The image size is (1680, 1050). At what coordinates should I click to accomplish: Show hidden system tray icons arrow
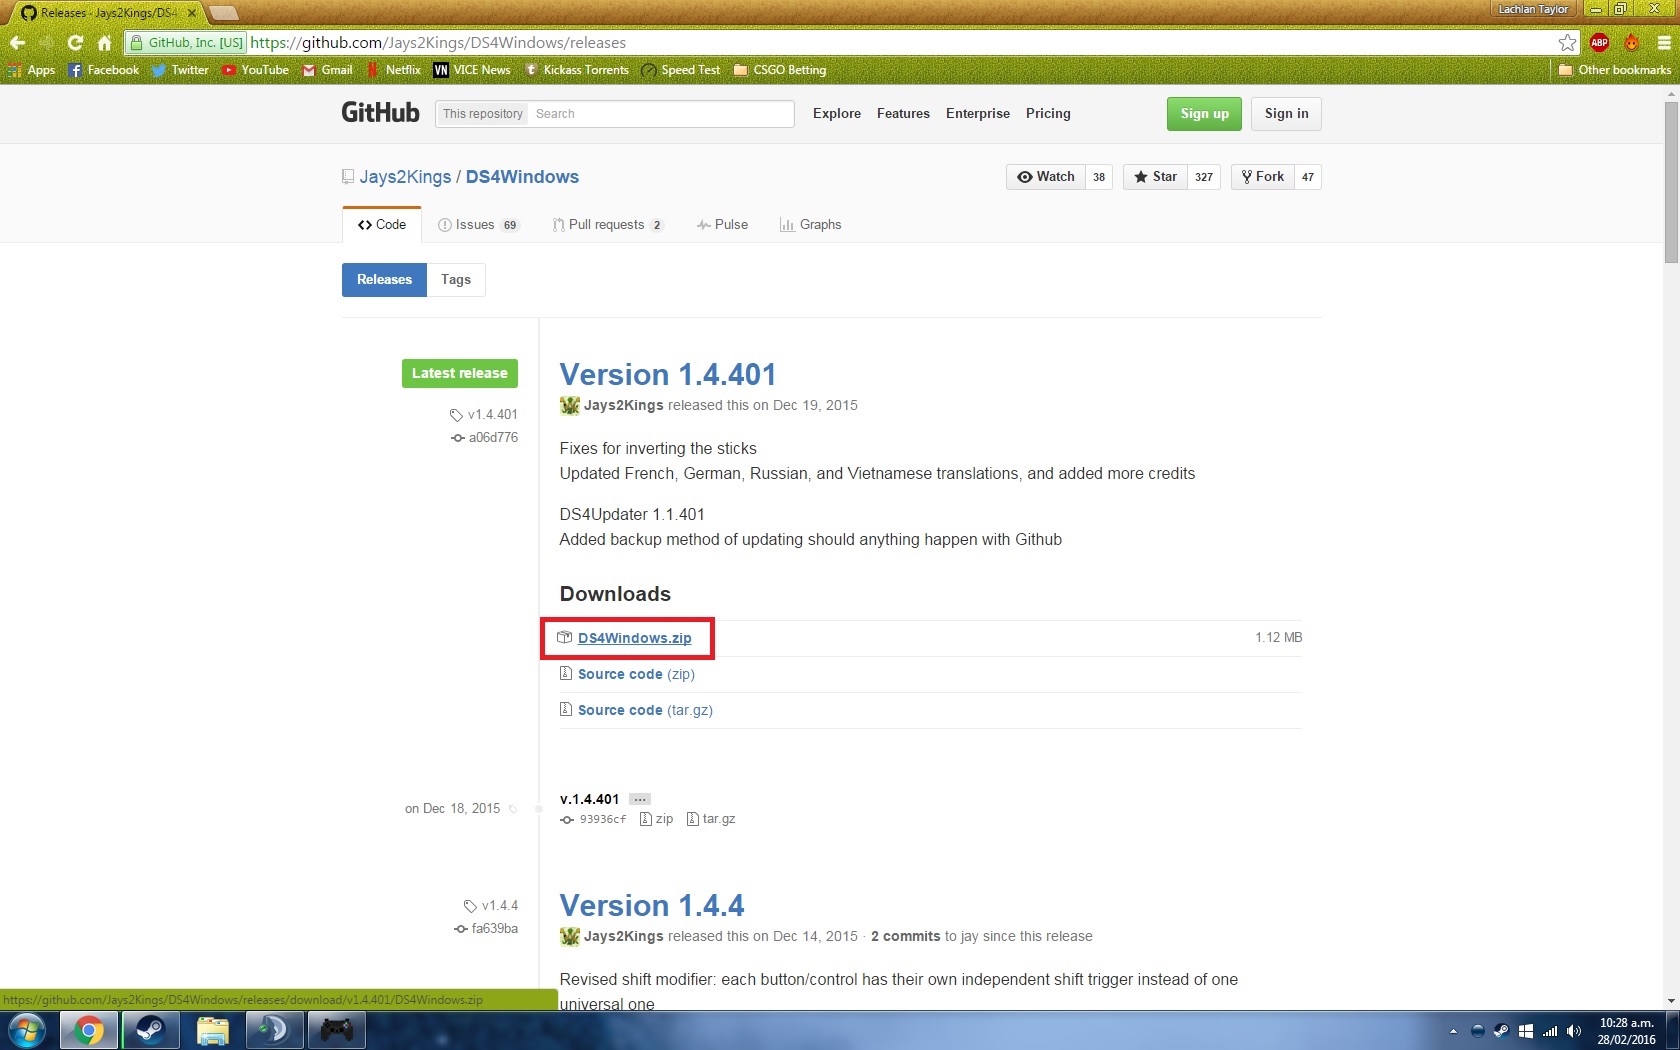(1453, 1031)
